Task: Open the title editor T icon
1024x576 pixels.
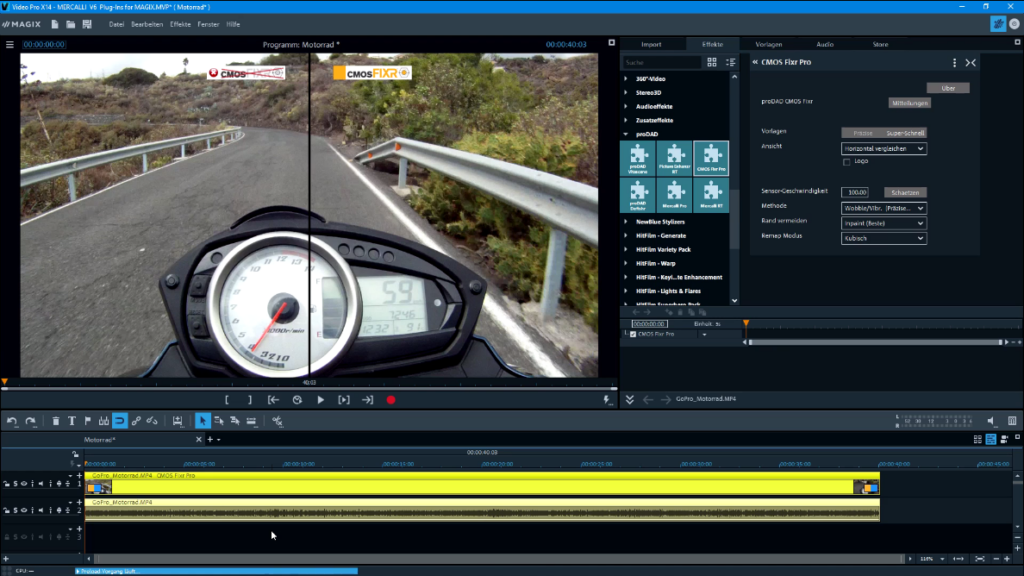Action: pos(72,421)
